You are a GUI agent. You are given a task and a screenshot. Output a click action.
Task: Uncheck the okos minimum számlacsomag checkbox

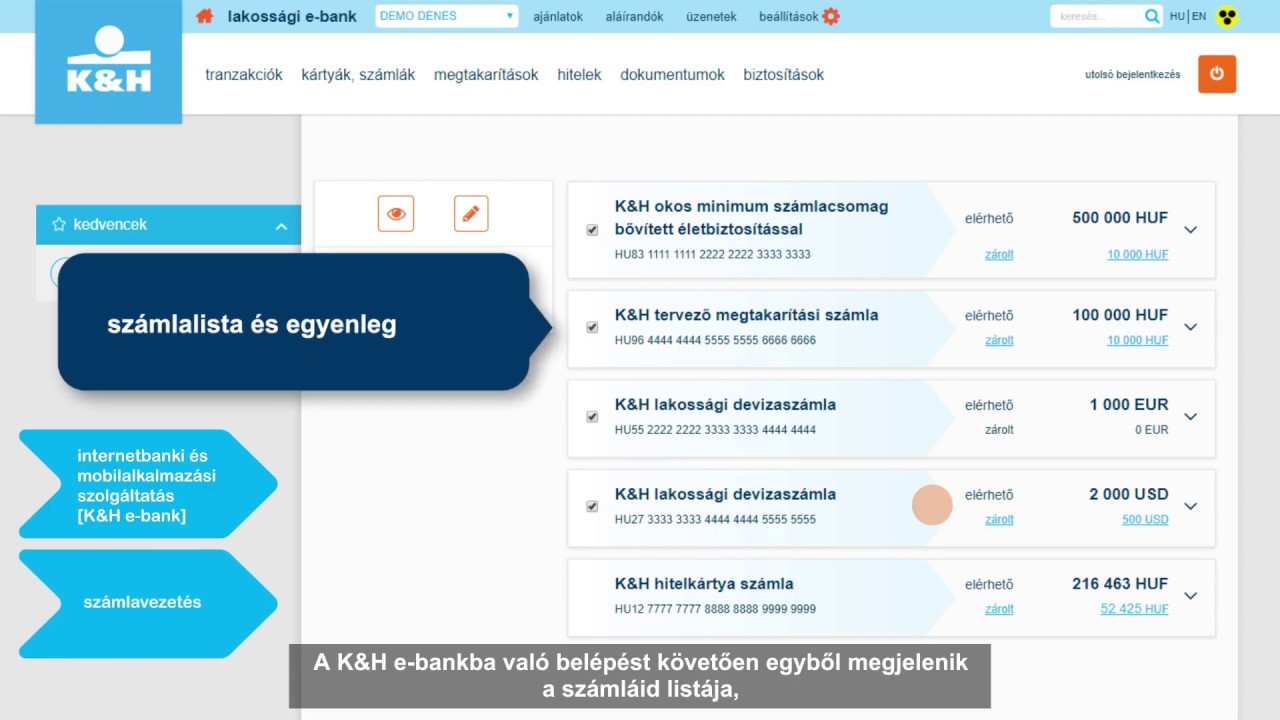592,230
